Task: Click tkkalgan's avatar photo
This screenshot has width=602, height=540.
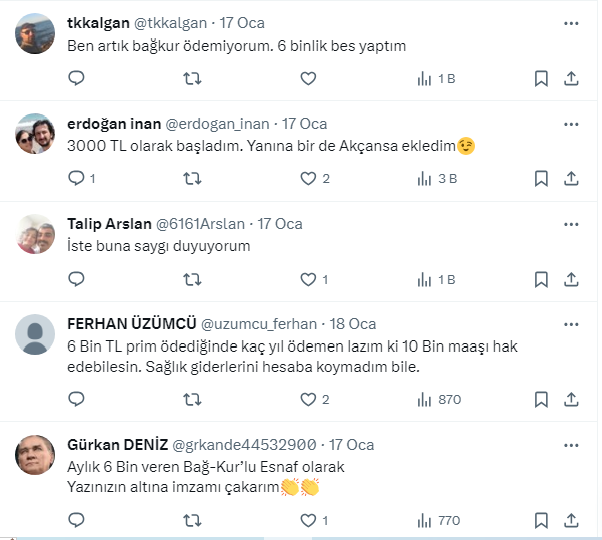Action: coord(36,35)
